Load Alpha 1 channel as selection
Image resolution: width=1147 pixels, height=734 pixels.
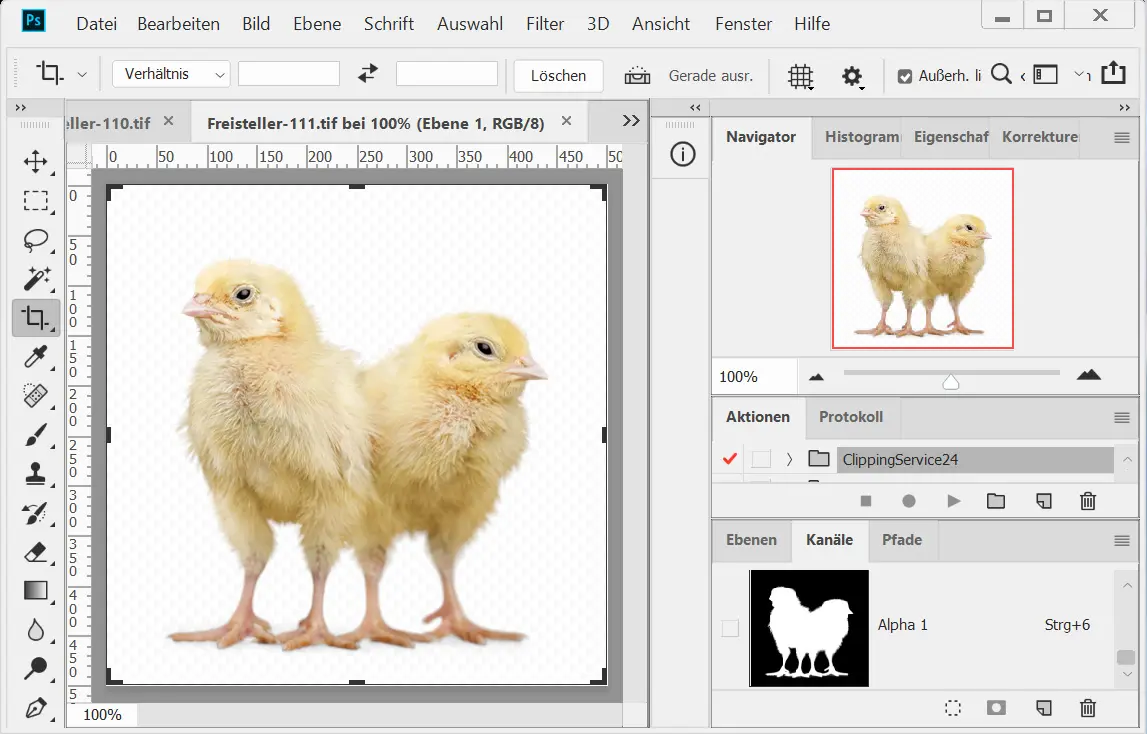click(953, 708)
